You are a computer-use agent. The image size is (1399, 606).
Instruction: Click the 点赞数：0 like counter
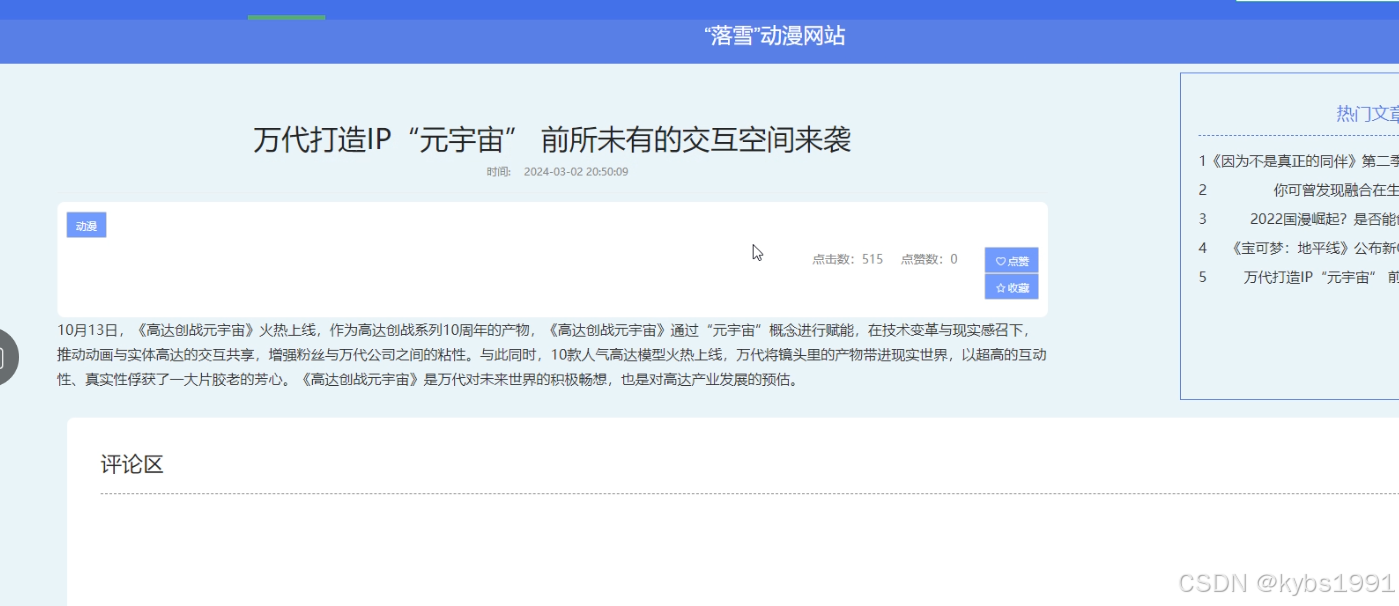click(929, 259)
